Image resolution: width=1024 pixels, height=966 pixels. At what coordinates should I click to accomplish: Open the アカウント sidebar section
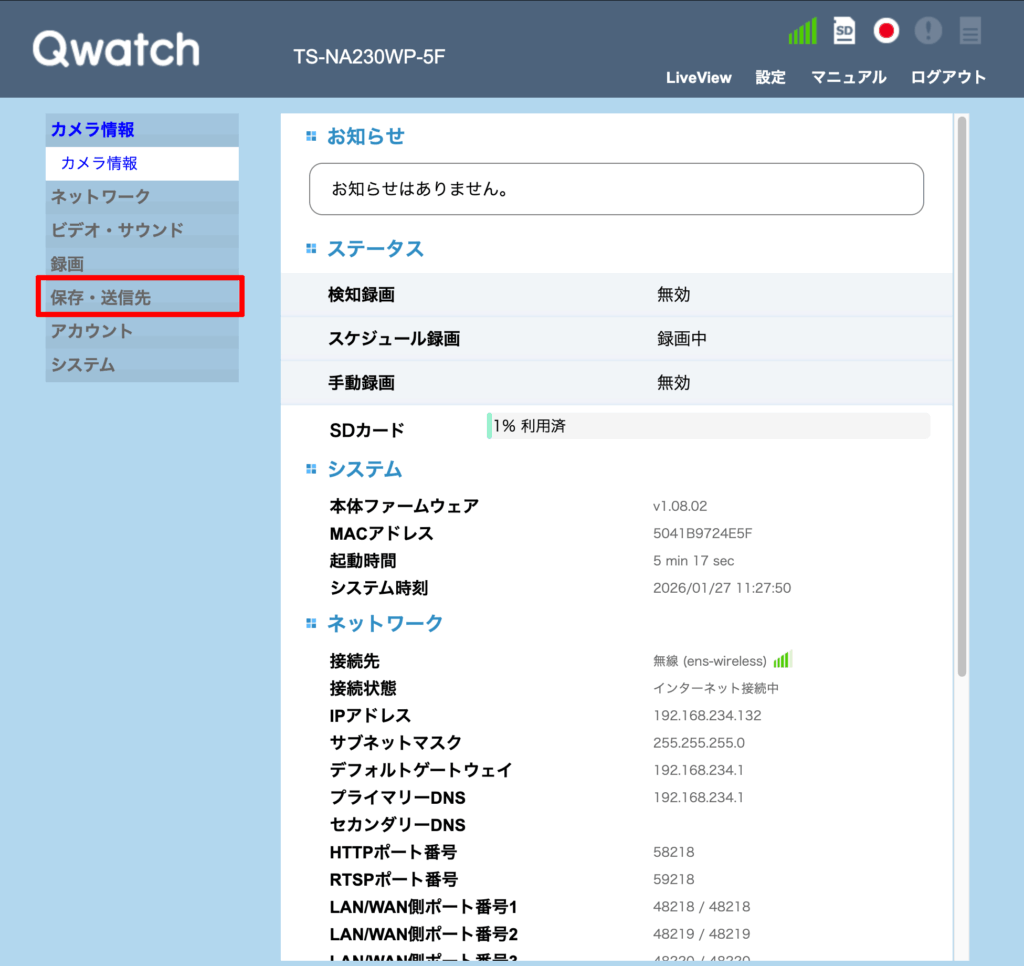click(x=92, y=331)
